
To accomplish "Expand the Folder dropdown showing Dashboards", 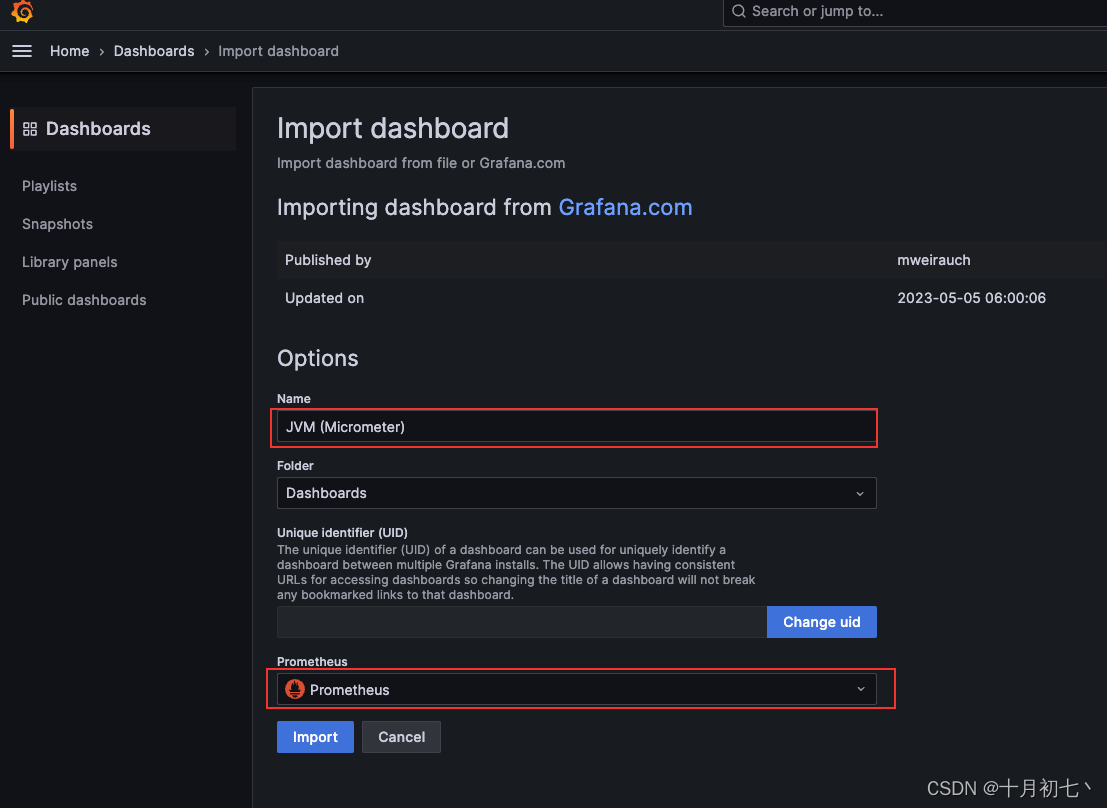I will point(576,493).
